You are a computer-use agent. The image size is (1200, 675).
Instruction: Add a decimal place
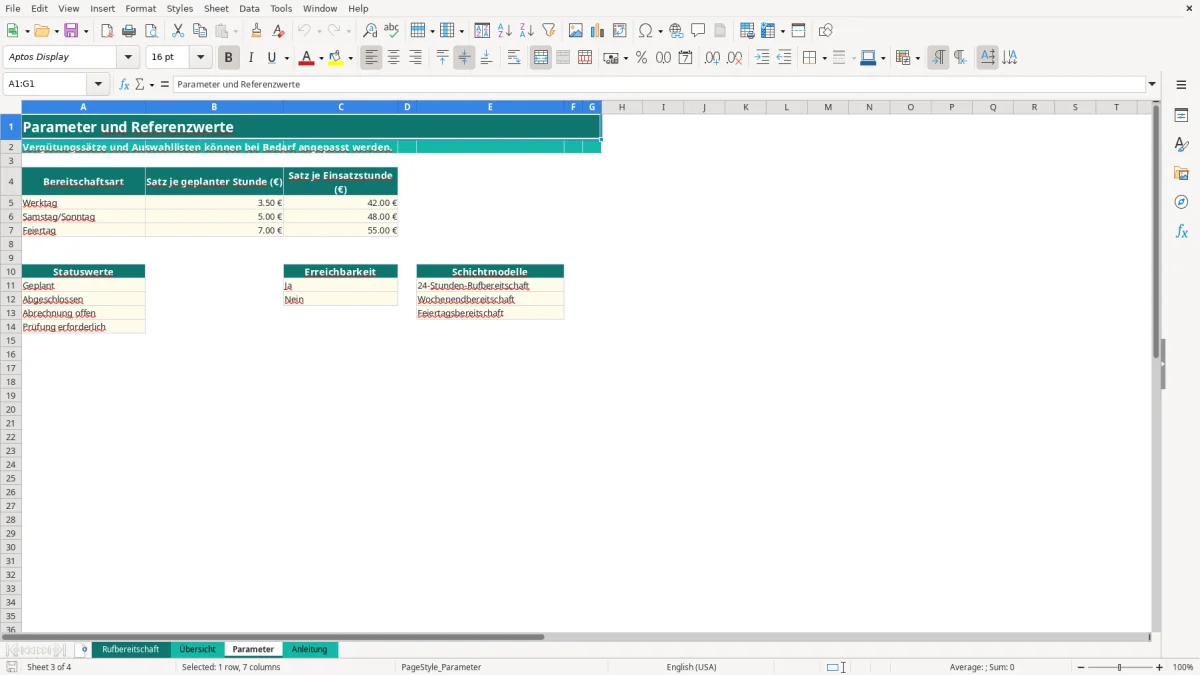713,58
